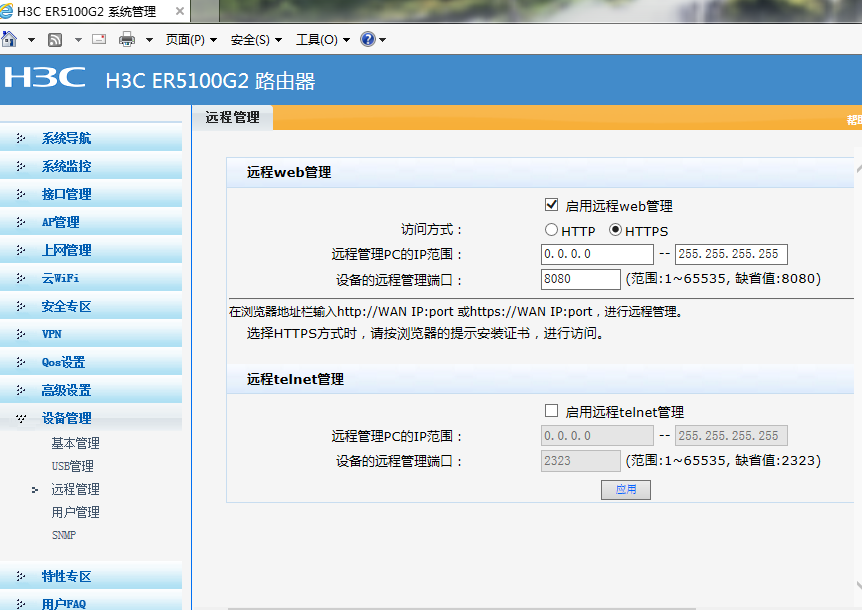Image resolution: width=862 pixels, height=610 pixels.
Task: Open the dropdown arrow beside the Help icon
Action: [x=383, y=40]
